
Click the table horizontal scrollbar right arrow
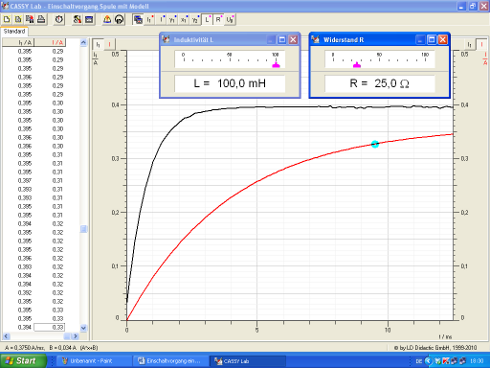75,336
